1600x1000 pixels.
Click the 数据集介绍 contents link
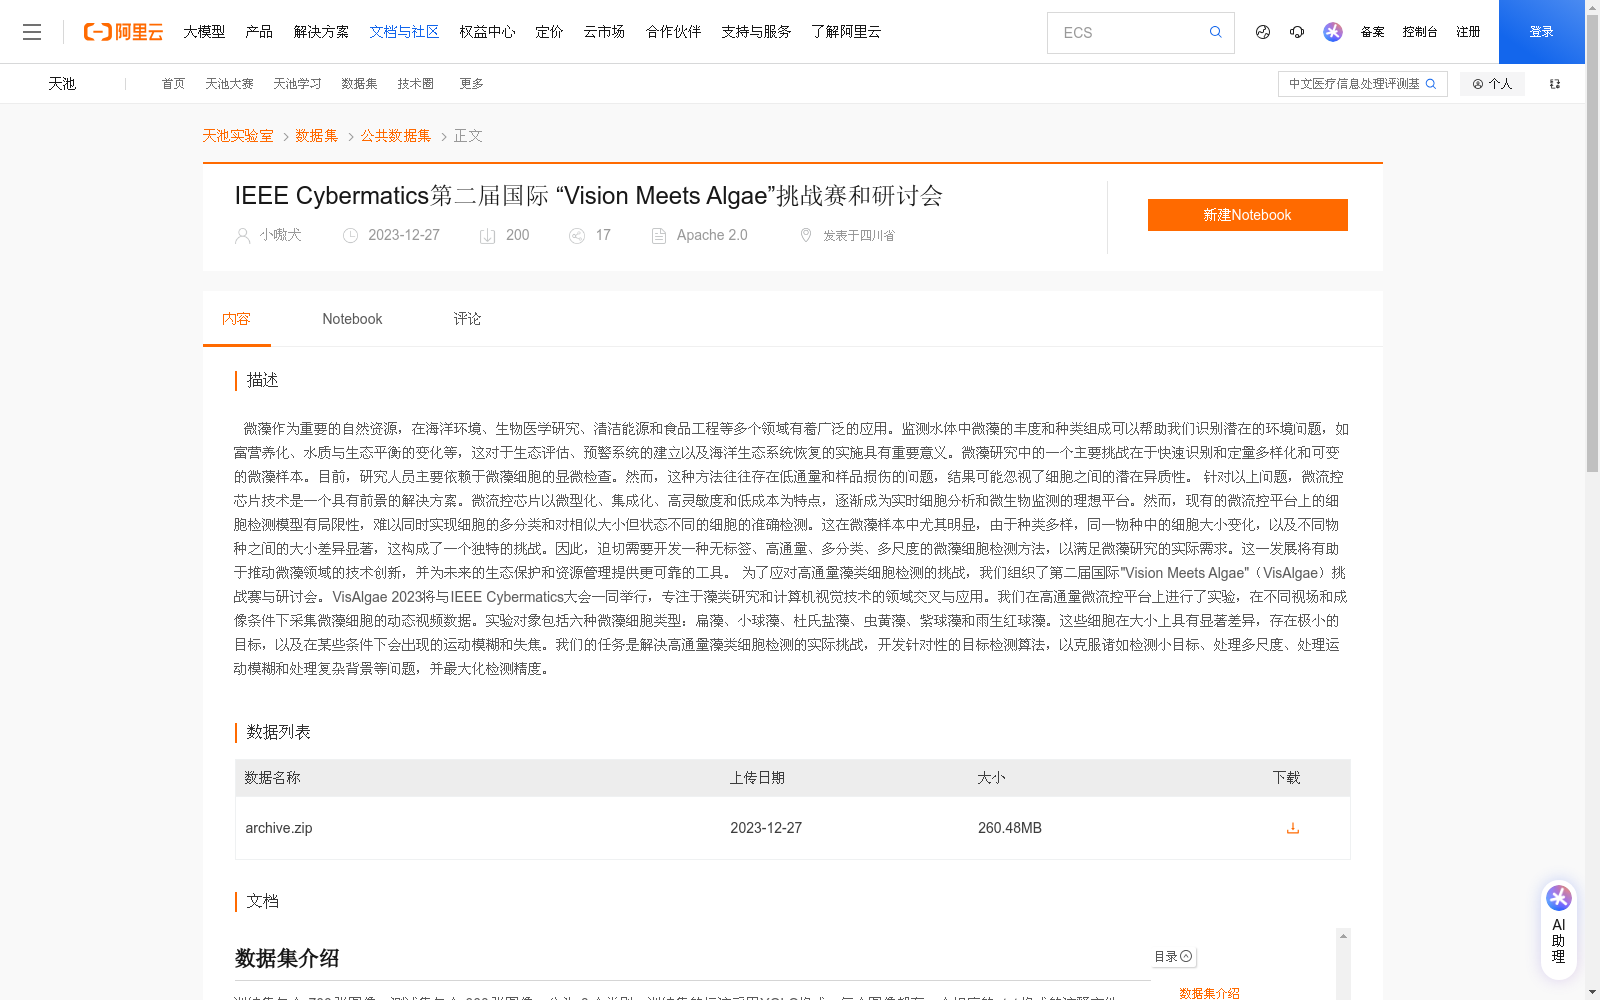[1209, 993]
